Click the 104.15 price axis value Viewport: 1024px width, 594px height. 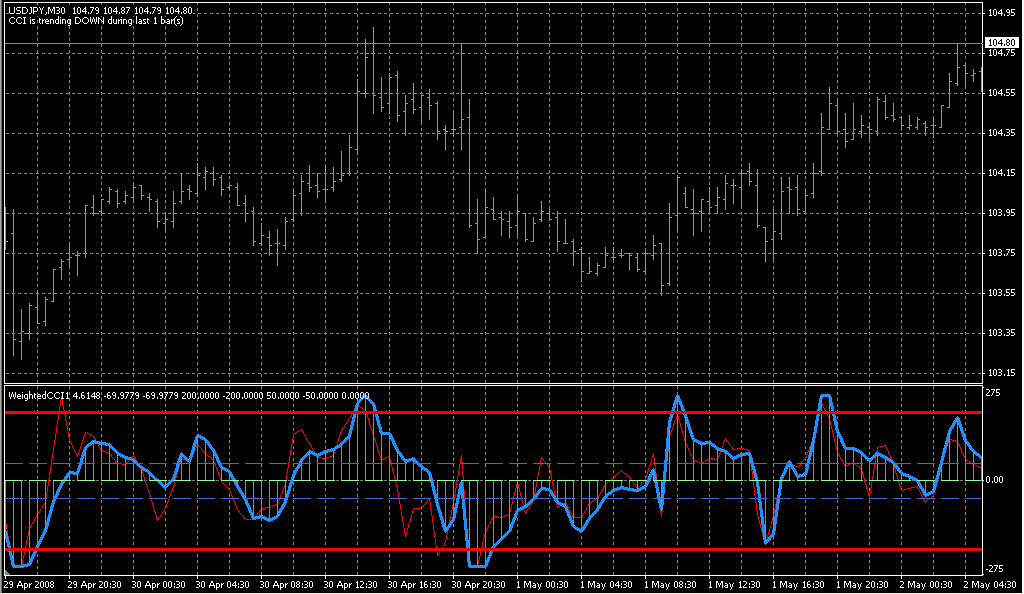pyautogui.click(x=1001, y=173)
